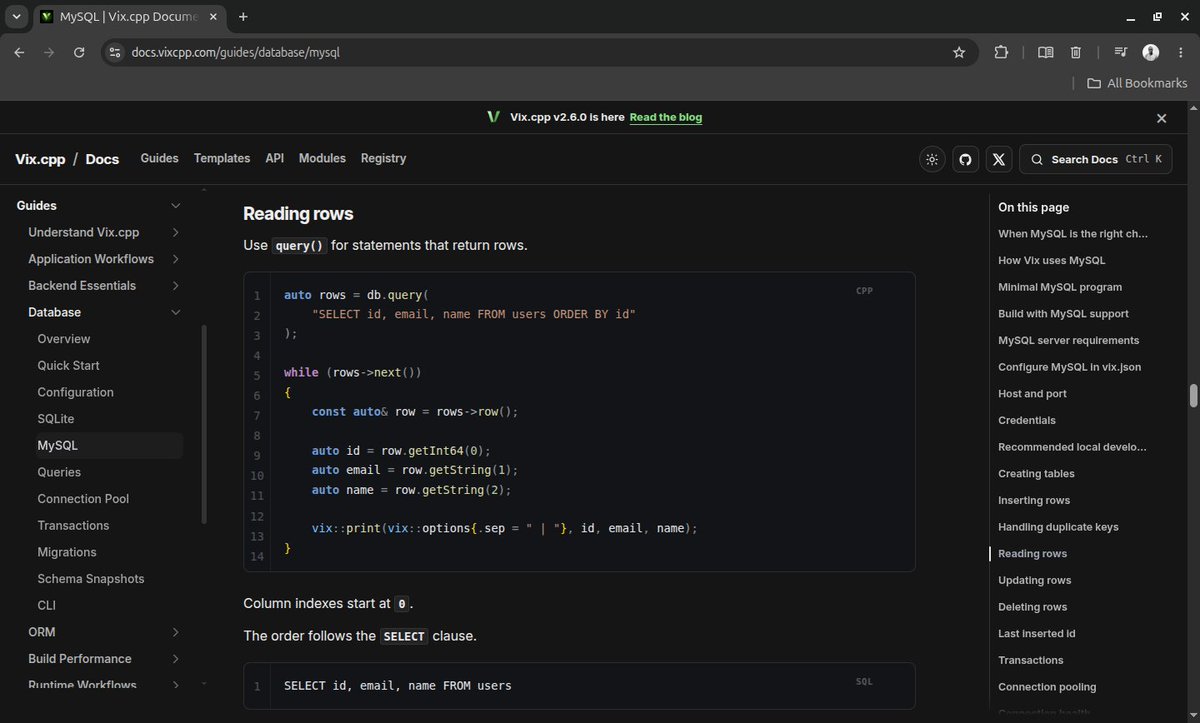Go back with the browser back arrow
The height and width of the screenshot is (723, 1200).
point(19,52)
